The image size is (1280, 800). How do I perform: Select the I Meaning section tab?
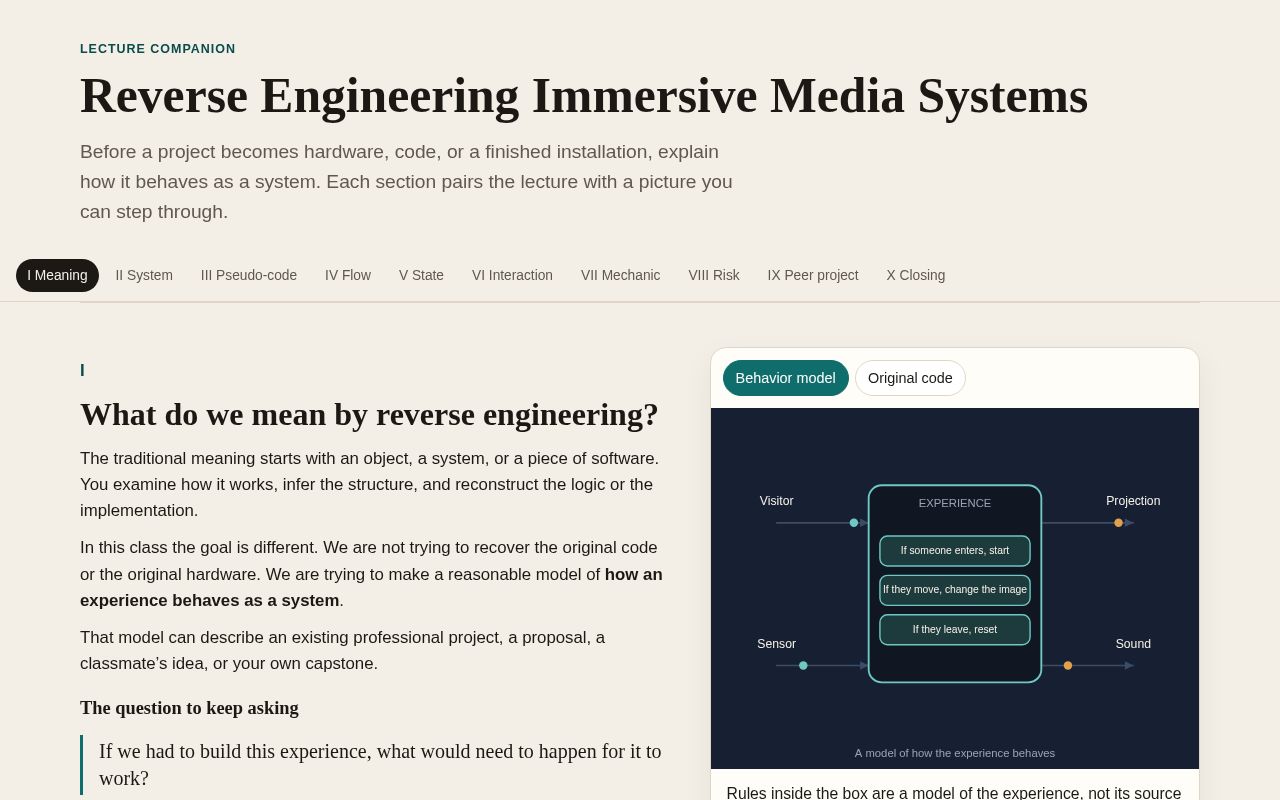(57, 275)
